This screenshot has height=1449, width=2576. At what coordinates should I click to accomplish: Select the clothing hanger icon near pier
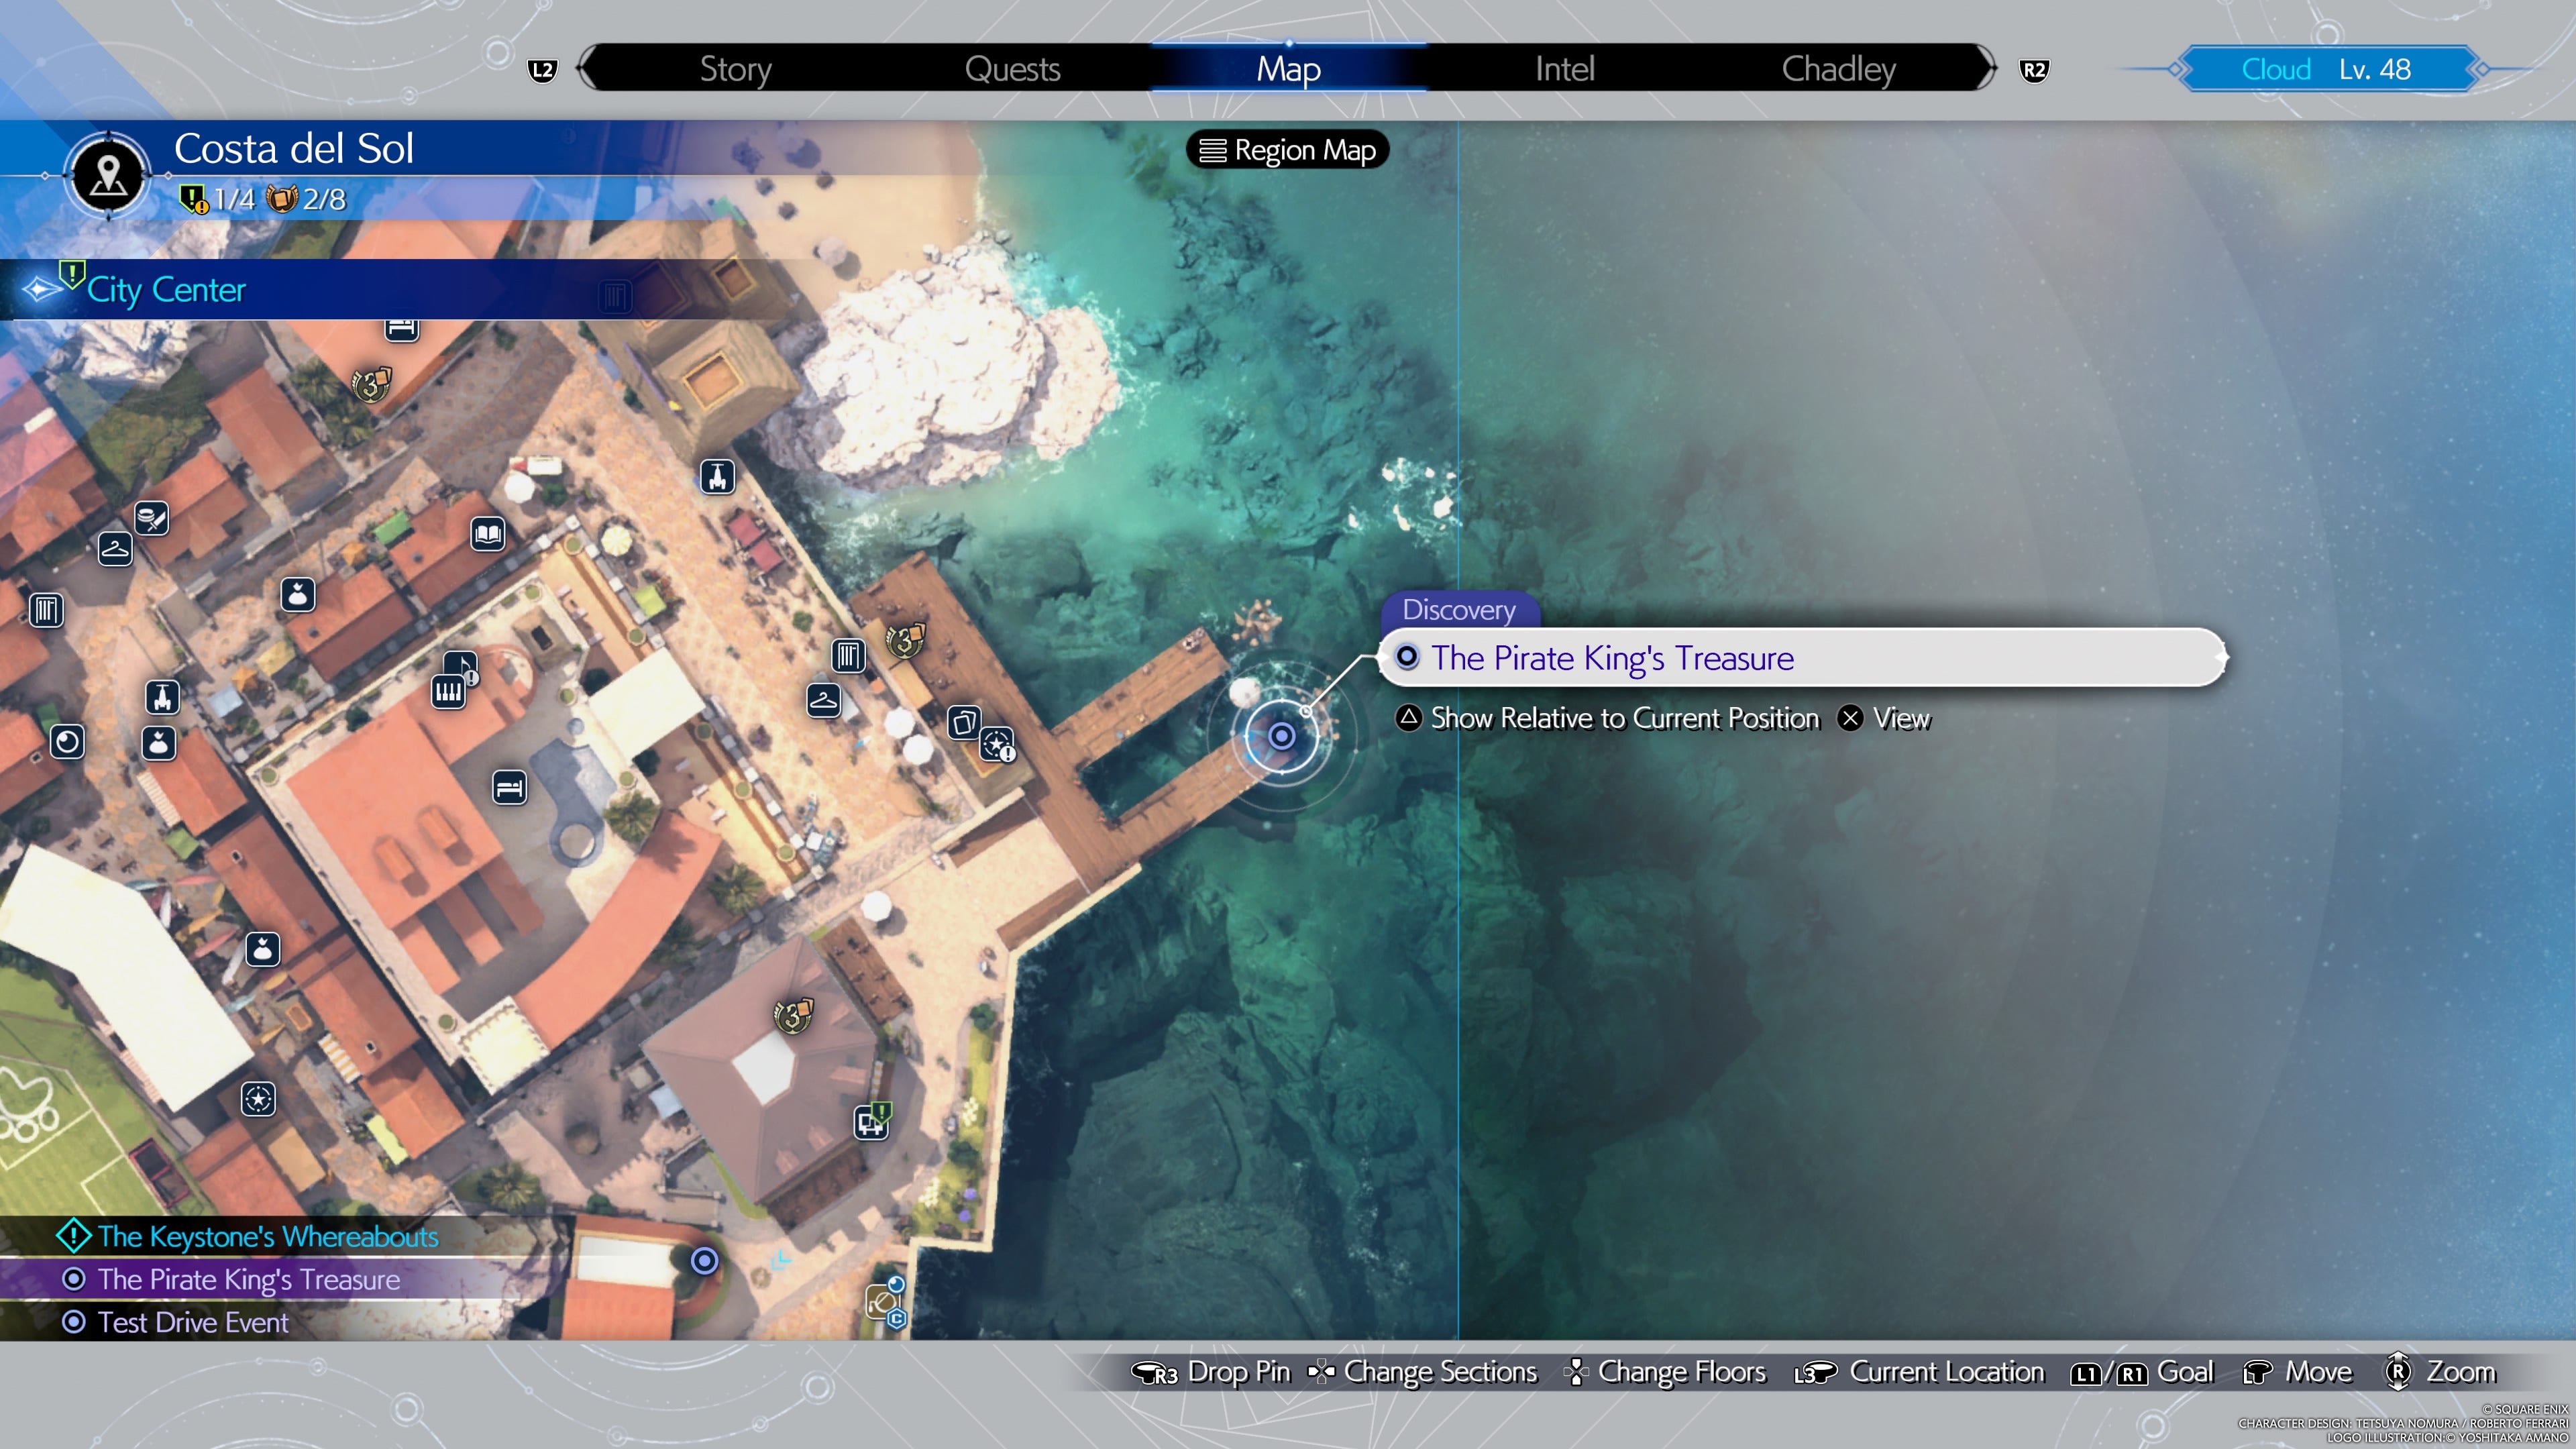(823, 700)
